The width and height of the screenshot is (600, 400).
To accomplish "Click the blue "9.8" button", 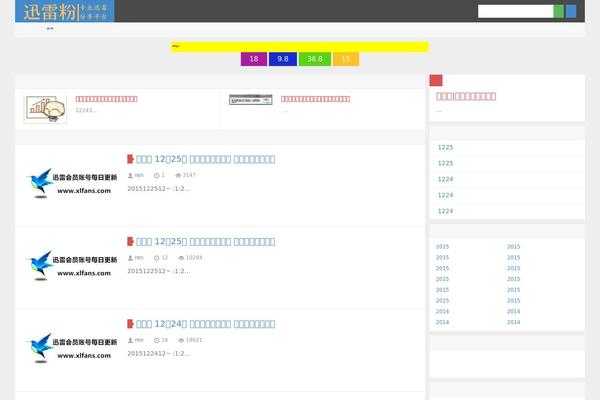I will pyautogui.click(x=283, y=59).
